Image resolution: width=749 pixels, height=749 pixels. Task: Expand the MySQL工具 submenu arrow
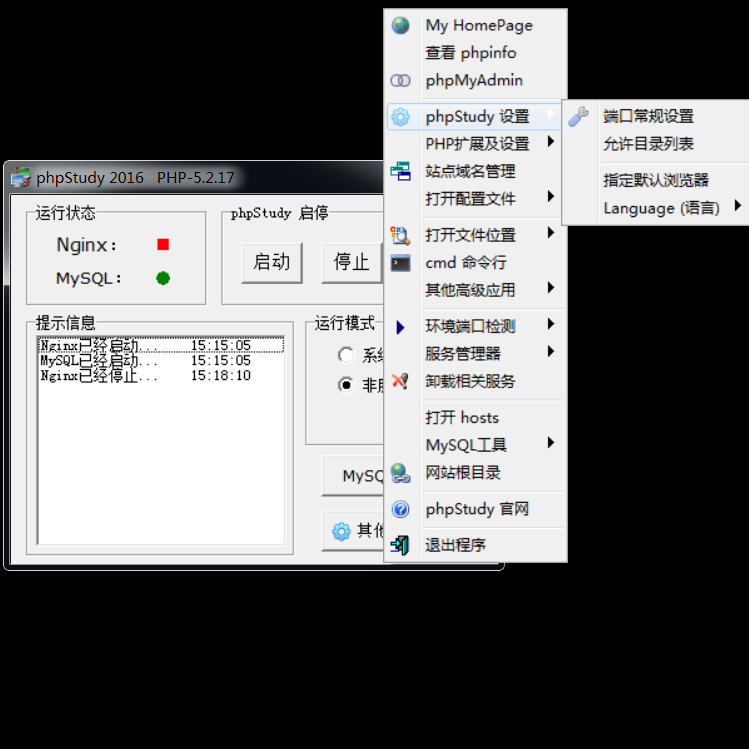(x=551, y=443)
